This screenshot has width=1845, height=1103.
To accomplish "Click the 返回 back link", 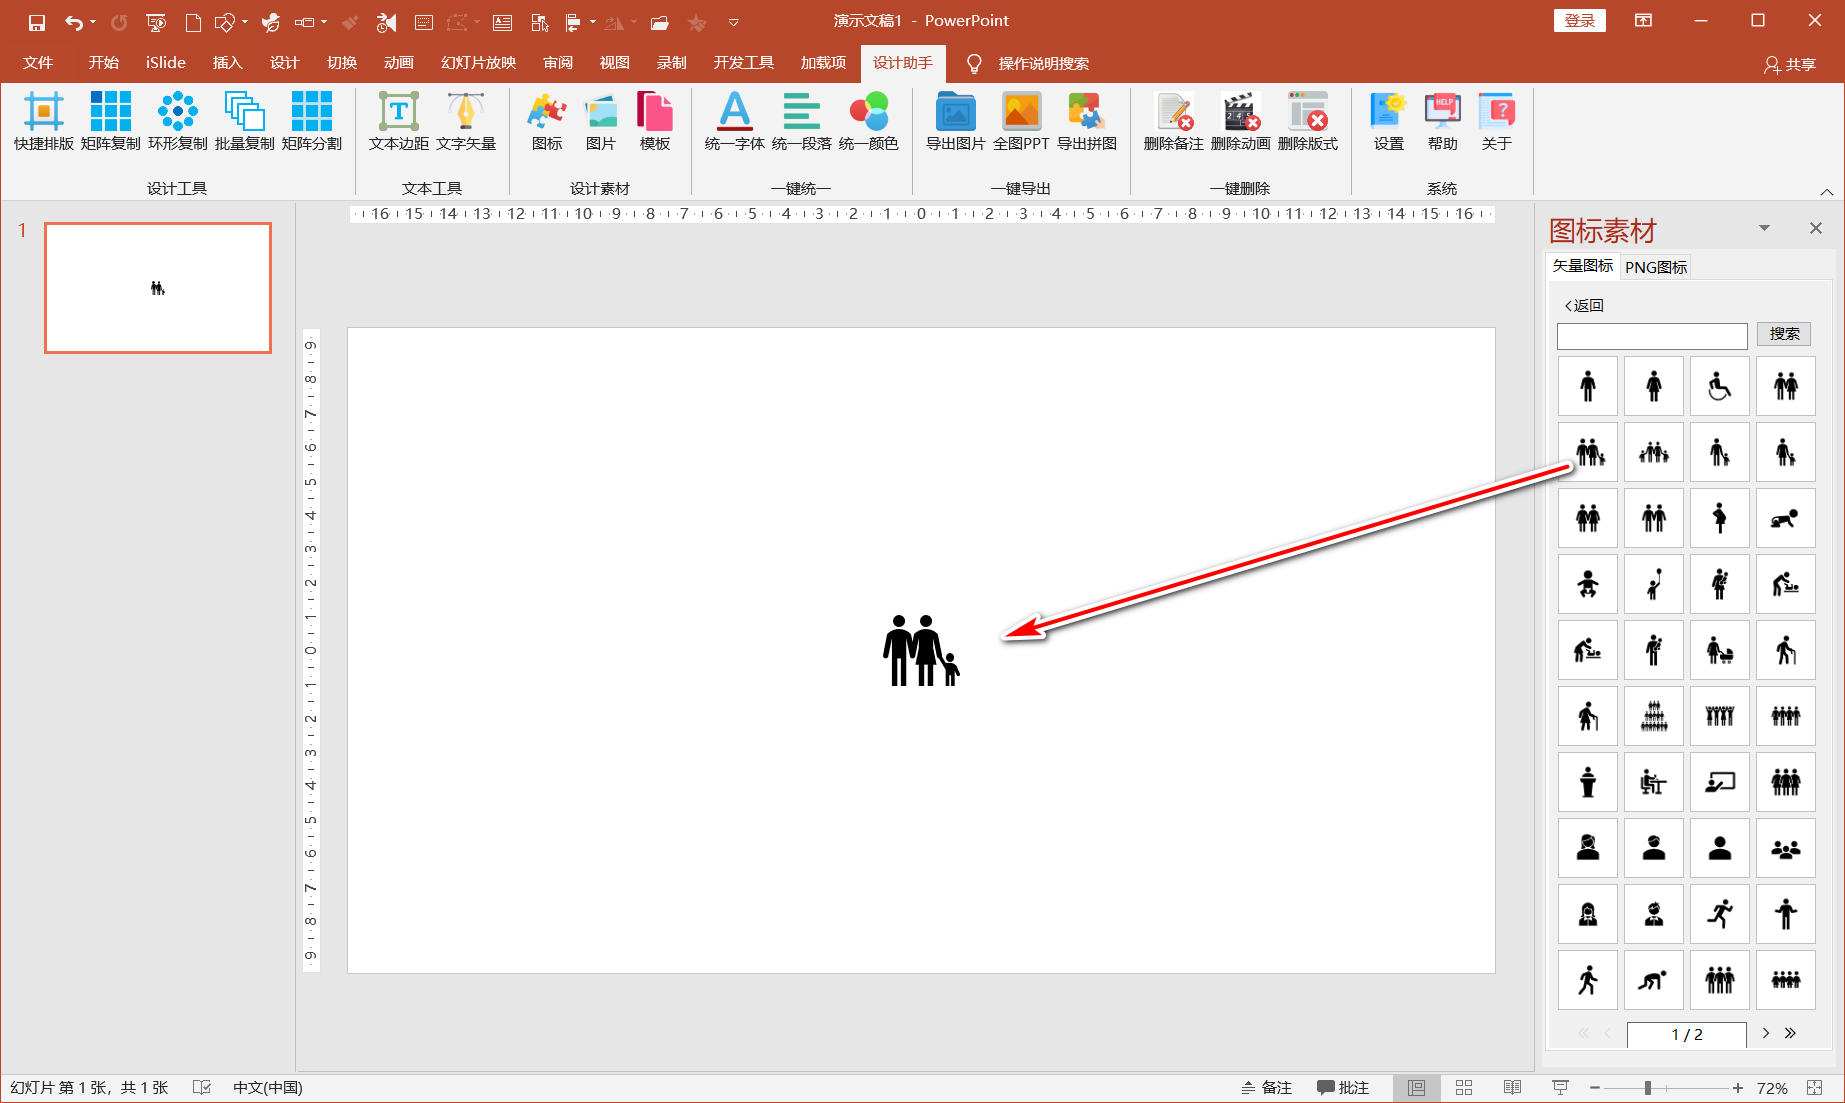I will point(1584,306).
